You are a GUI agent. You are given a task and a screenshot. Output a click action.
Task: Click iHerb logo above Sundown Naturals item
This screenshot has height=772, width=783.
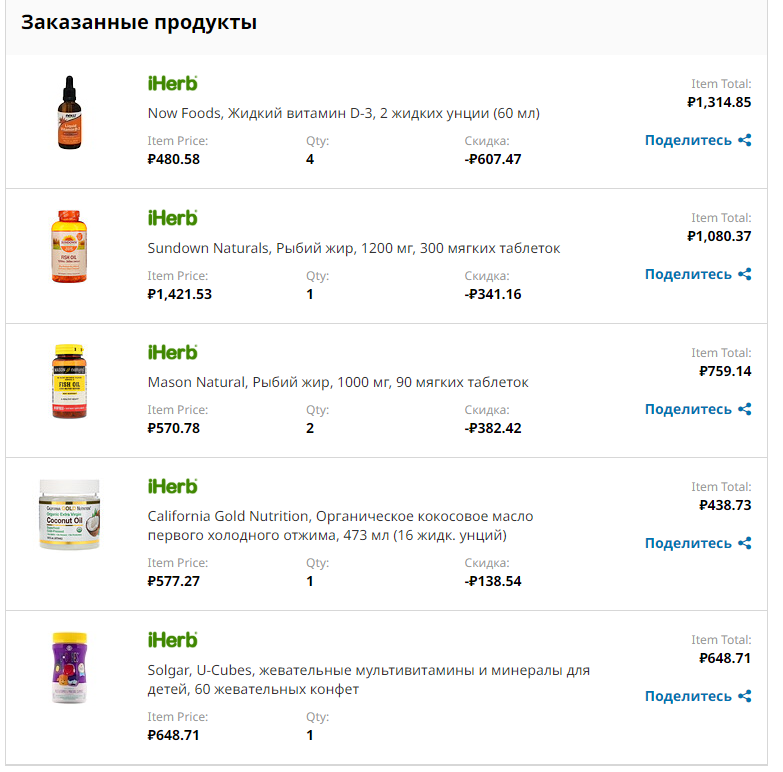(x=172, y=218)
